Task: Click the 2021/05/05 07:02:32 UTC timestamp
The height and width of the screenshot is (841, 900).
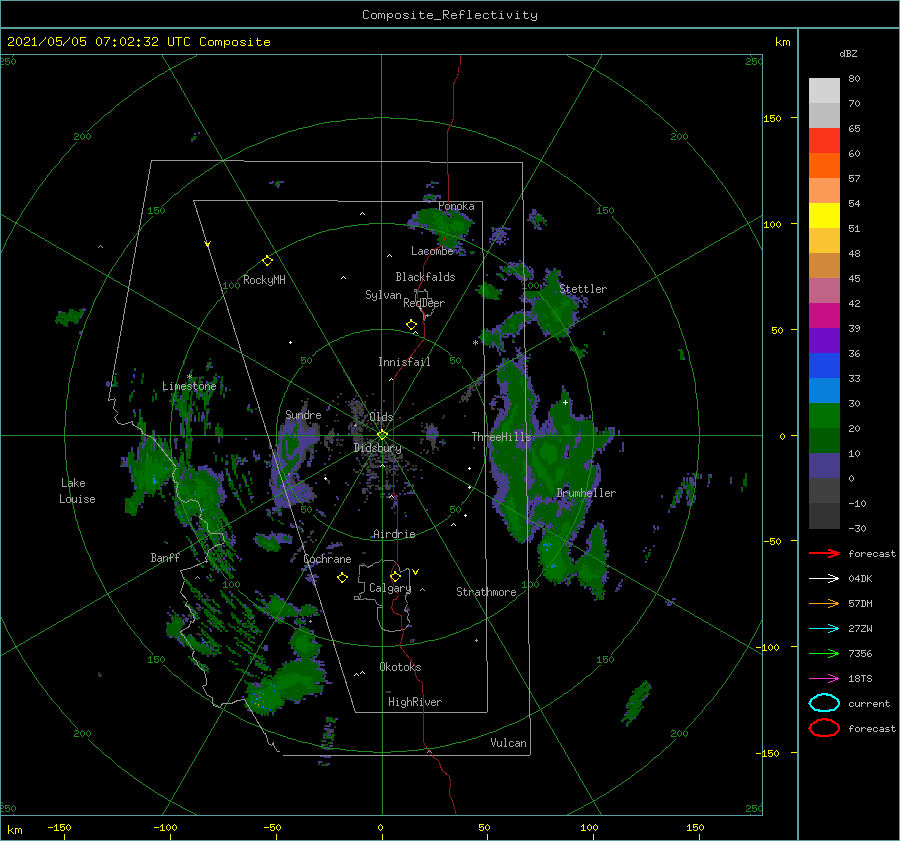Action: (x=138, y=42)
